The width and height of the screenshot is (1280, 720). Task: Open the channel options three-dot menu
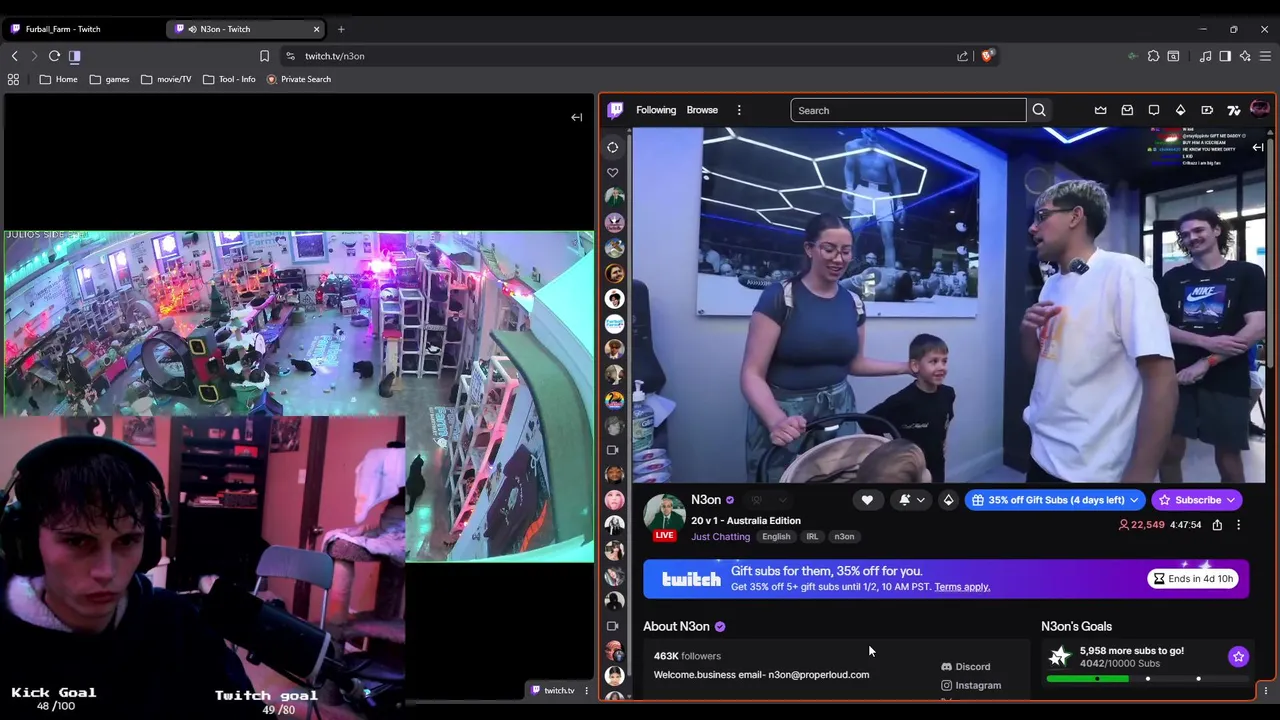coord(1238,525)
